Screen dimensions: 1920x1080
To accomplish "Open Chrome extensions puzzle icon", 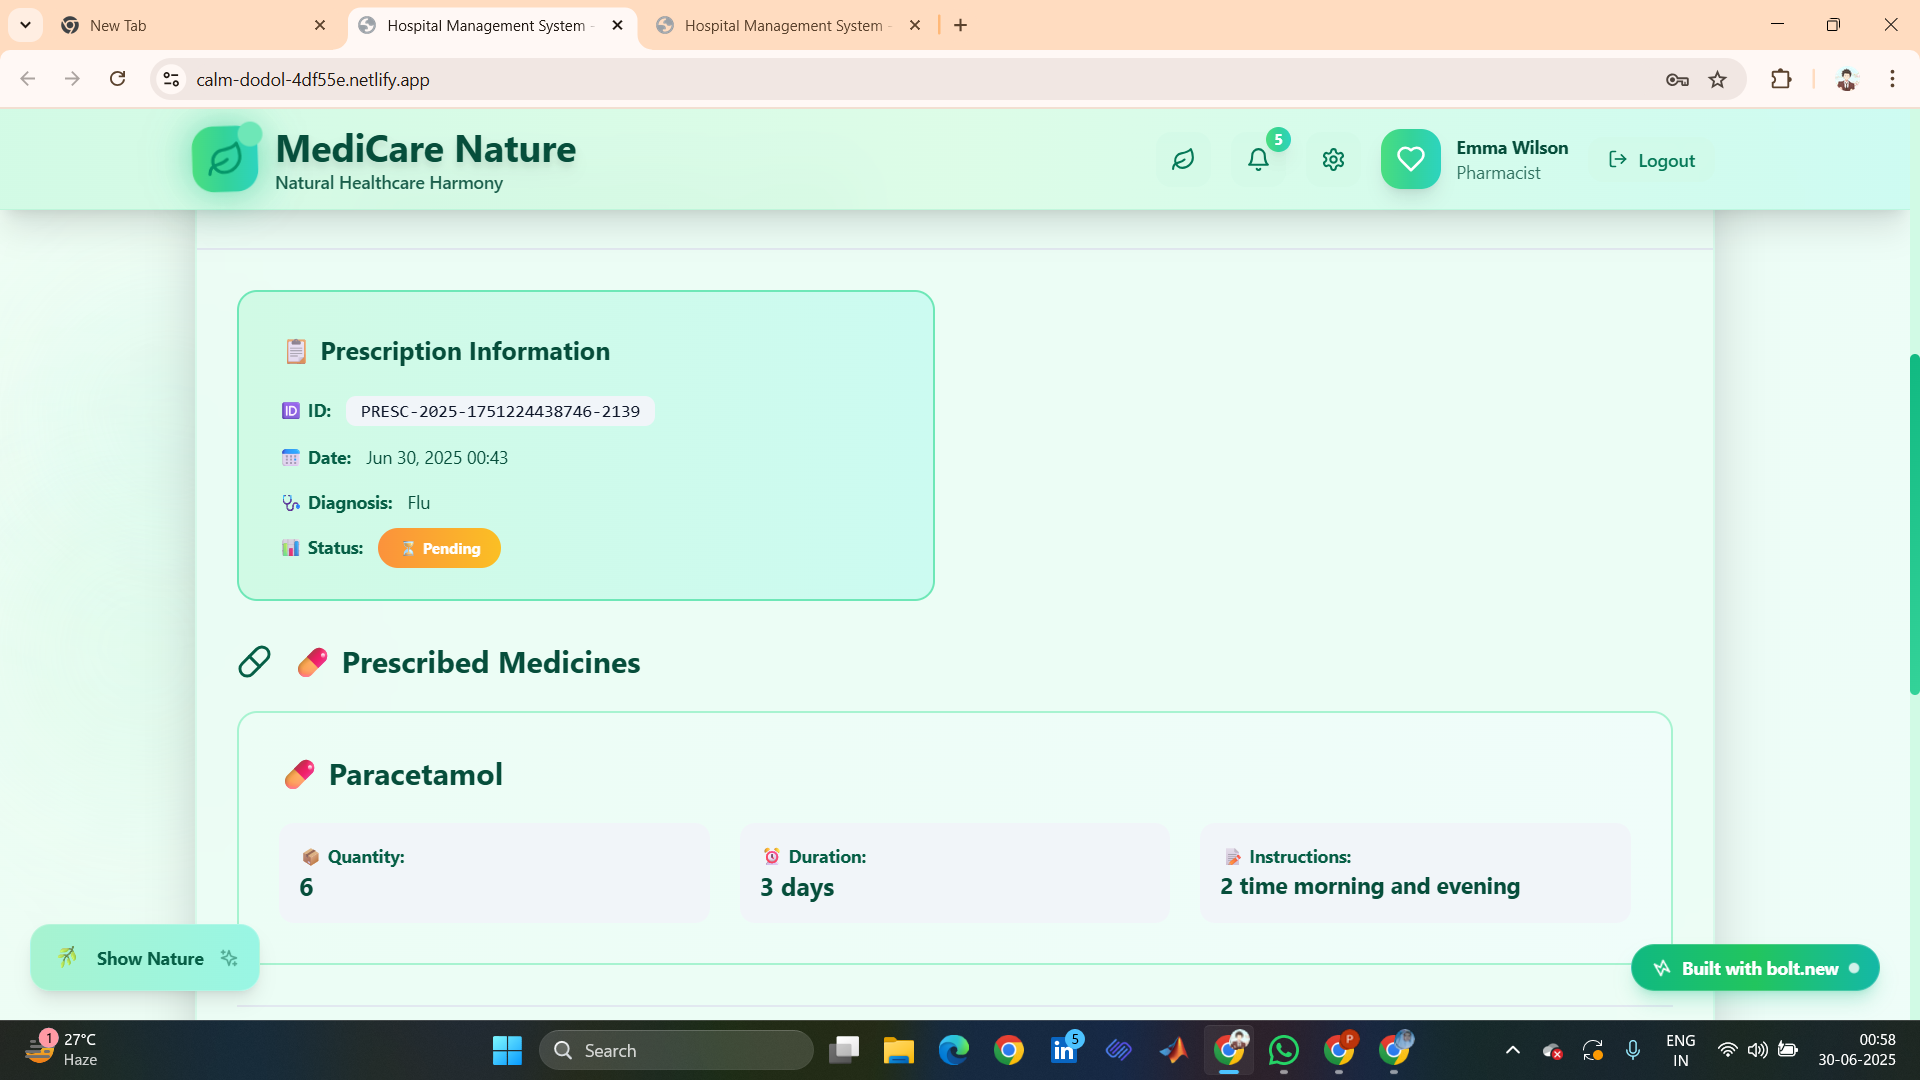I will (x=1781, y=80).
